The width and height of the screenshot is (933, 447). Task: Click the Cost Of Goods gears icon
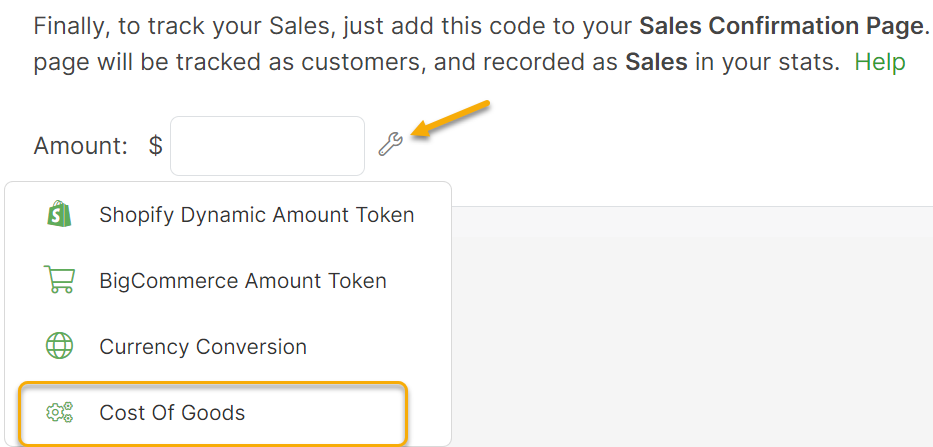click(60, 412)
